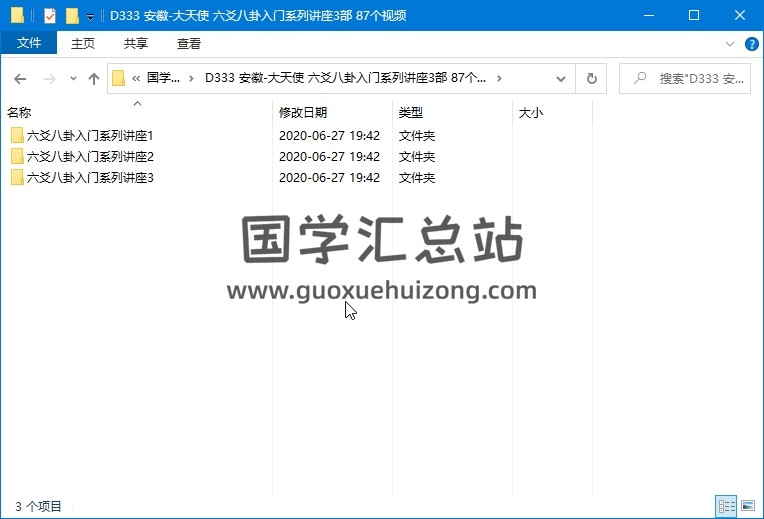764x519 pixels.
Task: Refresh the current folder
Action: point(591,78)
